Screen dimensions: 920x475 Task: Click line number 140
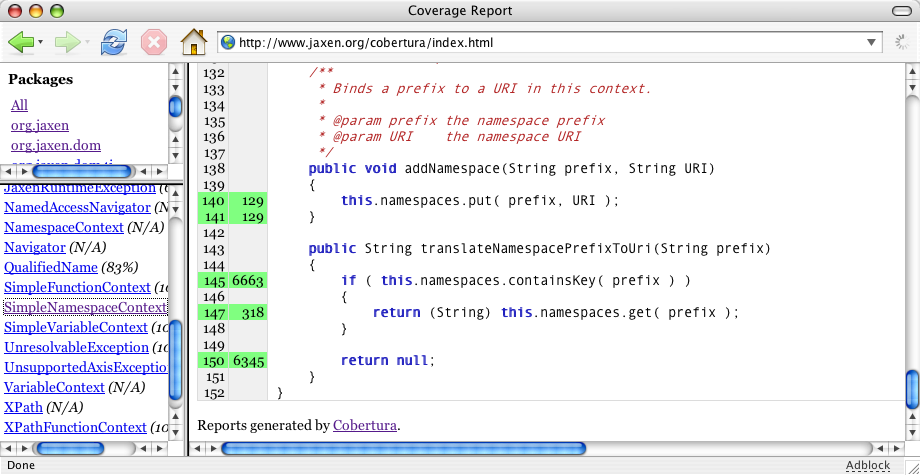coord(214,201)
